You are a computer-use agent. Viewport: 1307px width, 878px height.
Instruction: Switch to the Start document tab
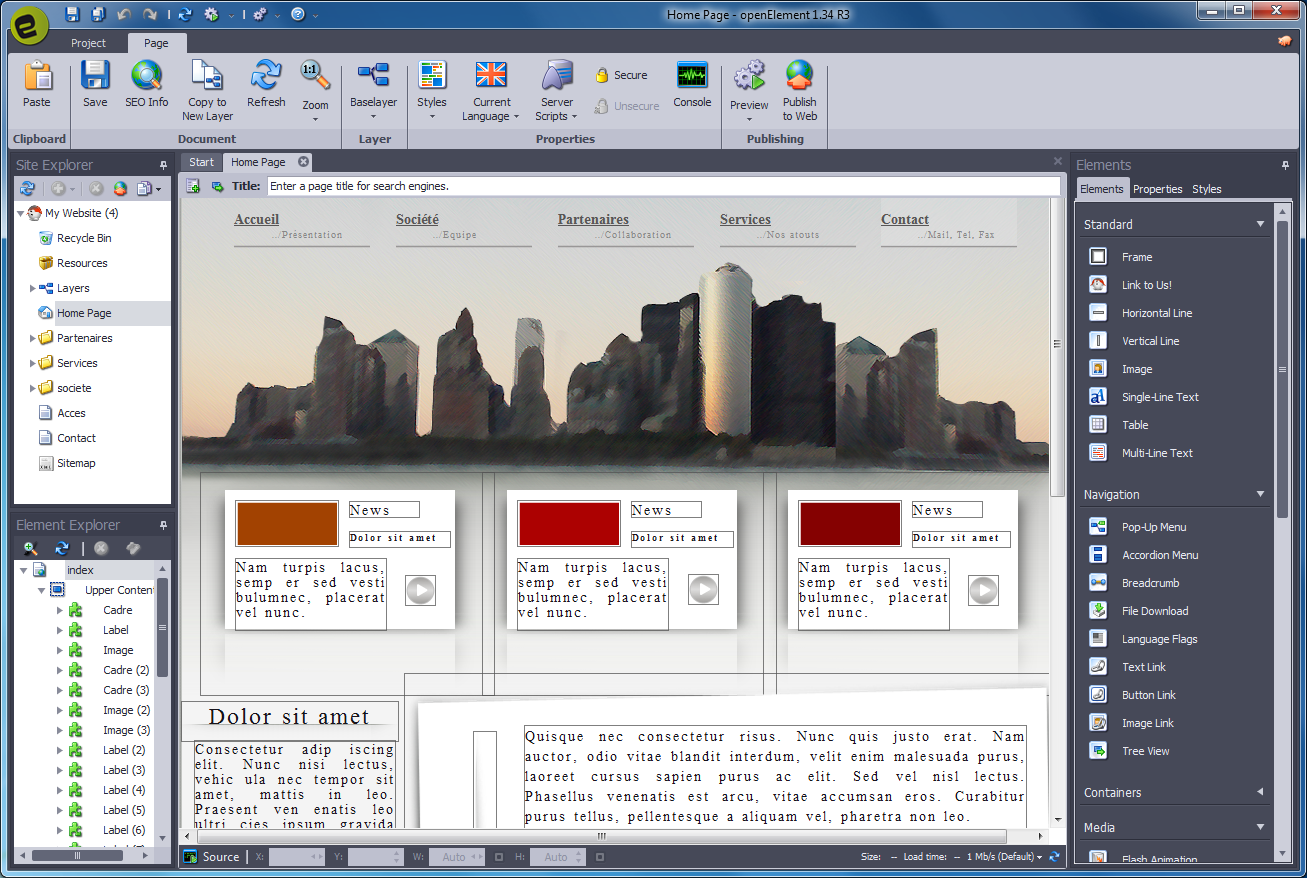pos(201,162)
